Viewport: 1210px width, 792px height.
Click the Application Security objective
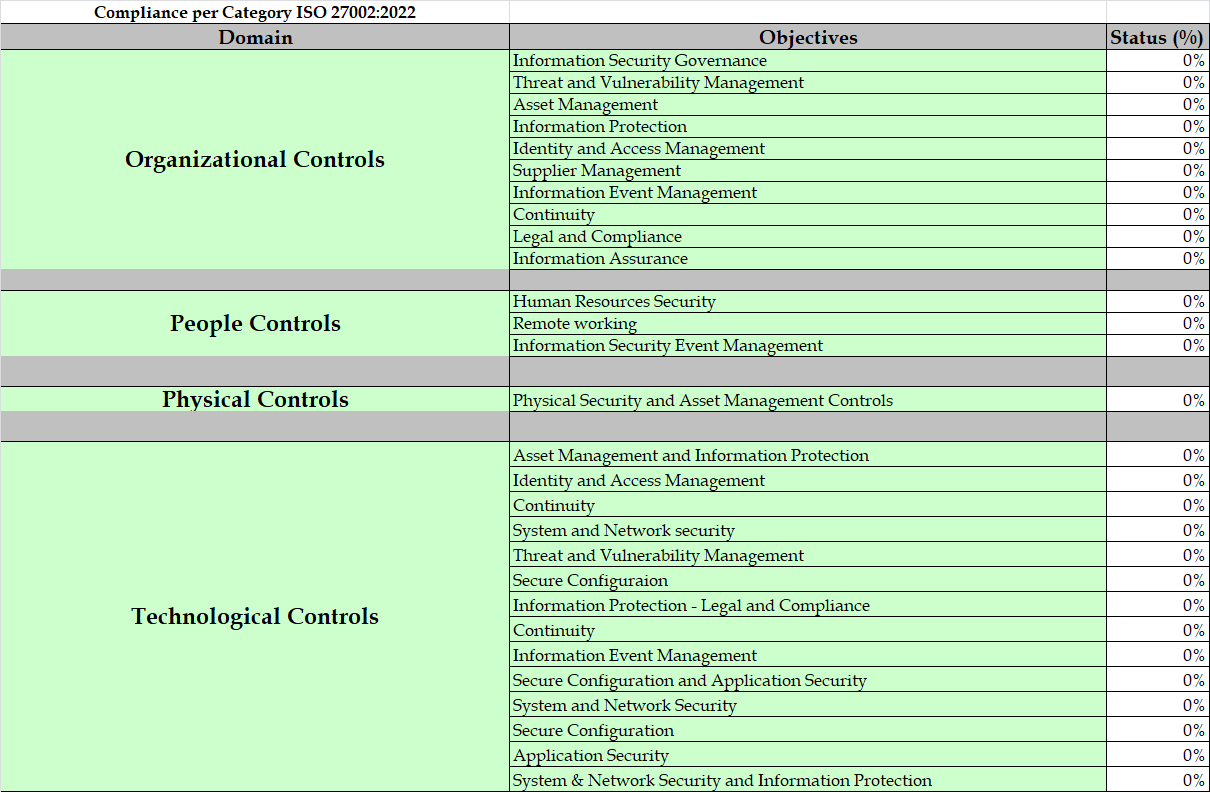[590, 755]
